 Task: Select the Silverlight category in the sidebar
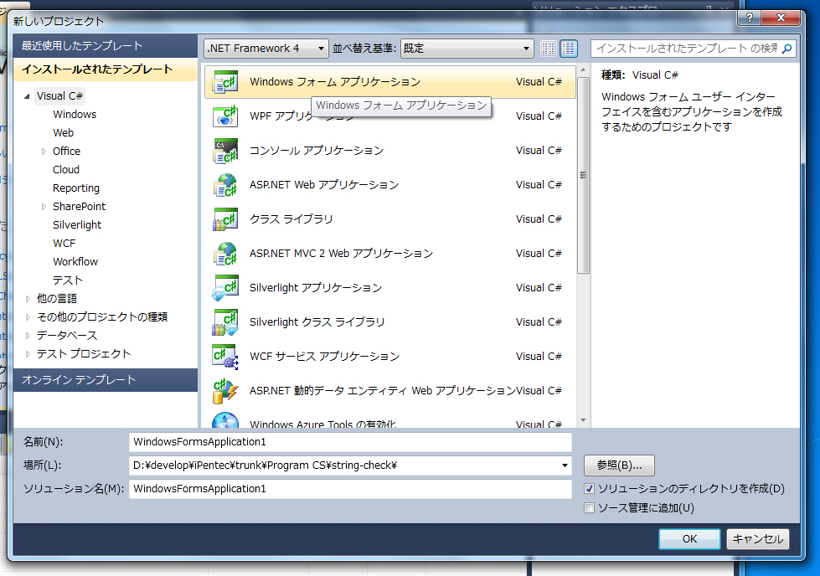79,224
